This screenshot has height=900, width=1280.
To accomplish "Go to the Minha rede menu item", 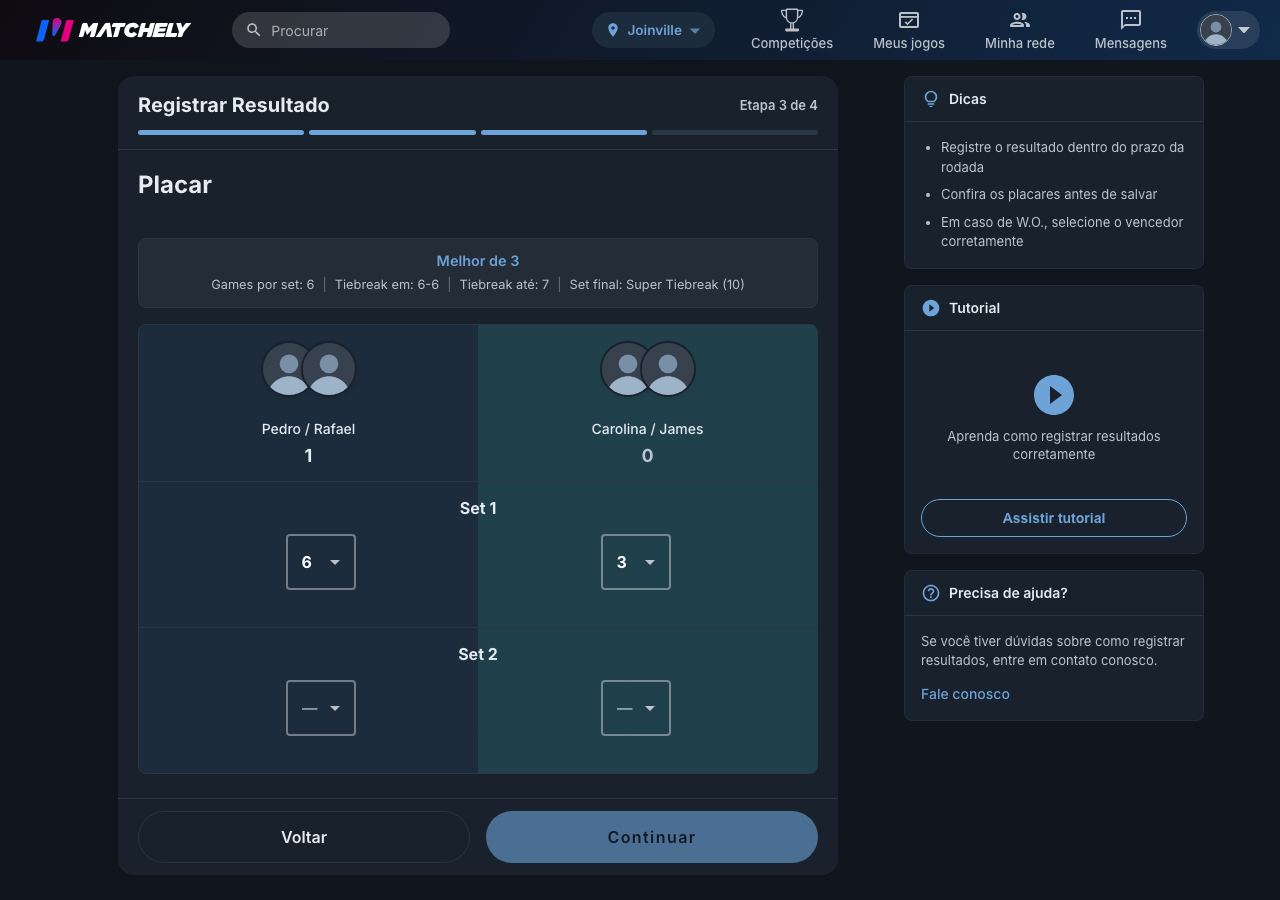I will [x=1020, y=30].
